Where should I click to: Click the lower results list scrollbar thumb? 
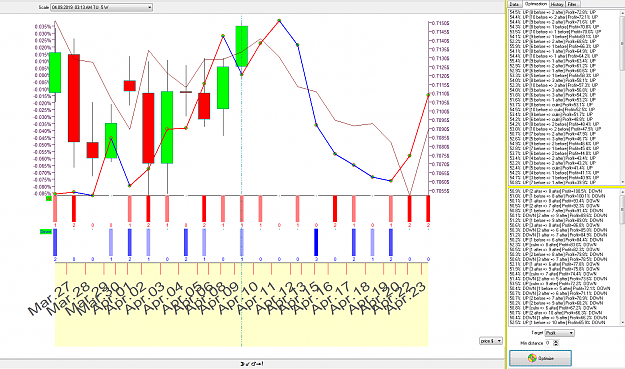(622, 209)
